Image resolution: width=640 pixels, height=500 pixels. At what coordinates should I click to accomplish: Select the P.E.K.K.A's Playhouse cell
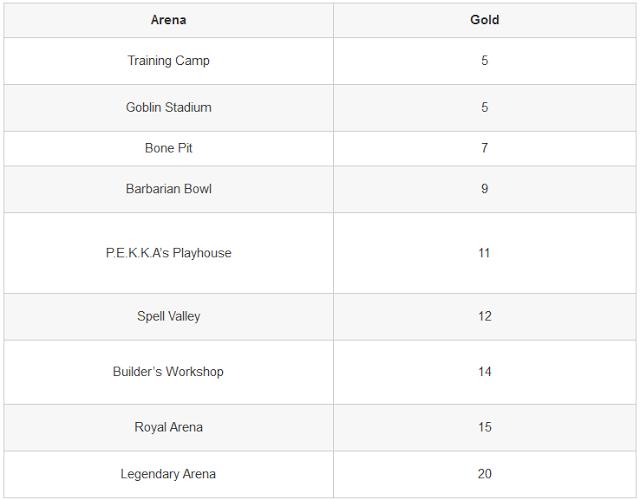(169, 253)
